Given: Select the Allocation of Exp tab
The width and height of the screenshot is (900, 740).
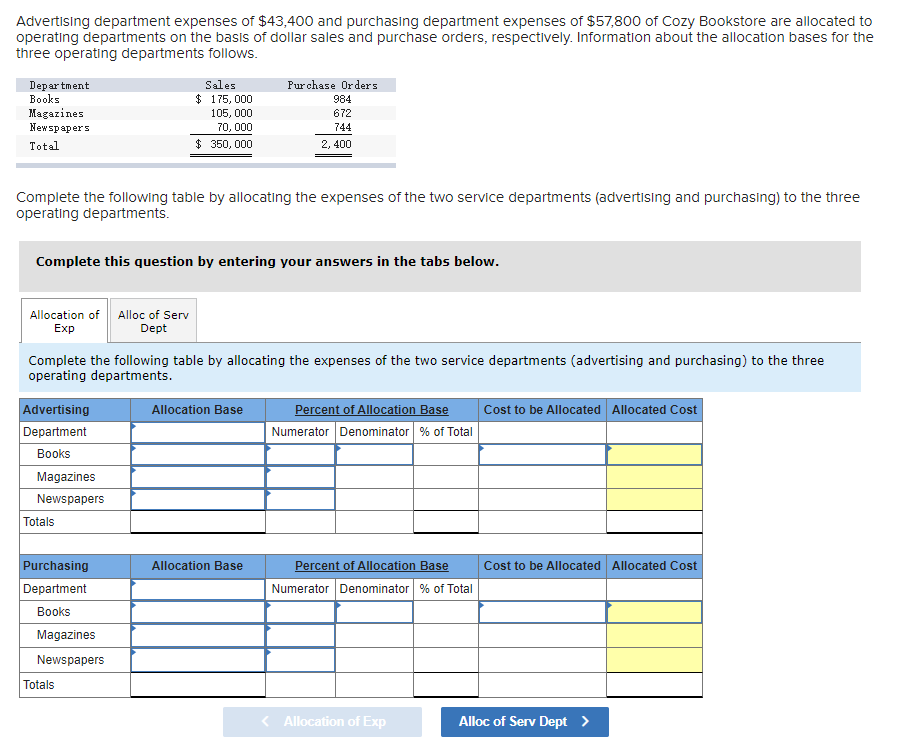Looking at the screenshot, I should click(x=64, y=320).
